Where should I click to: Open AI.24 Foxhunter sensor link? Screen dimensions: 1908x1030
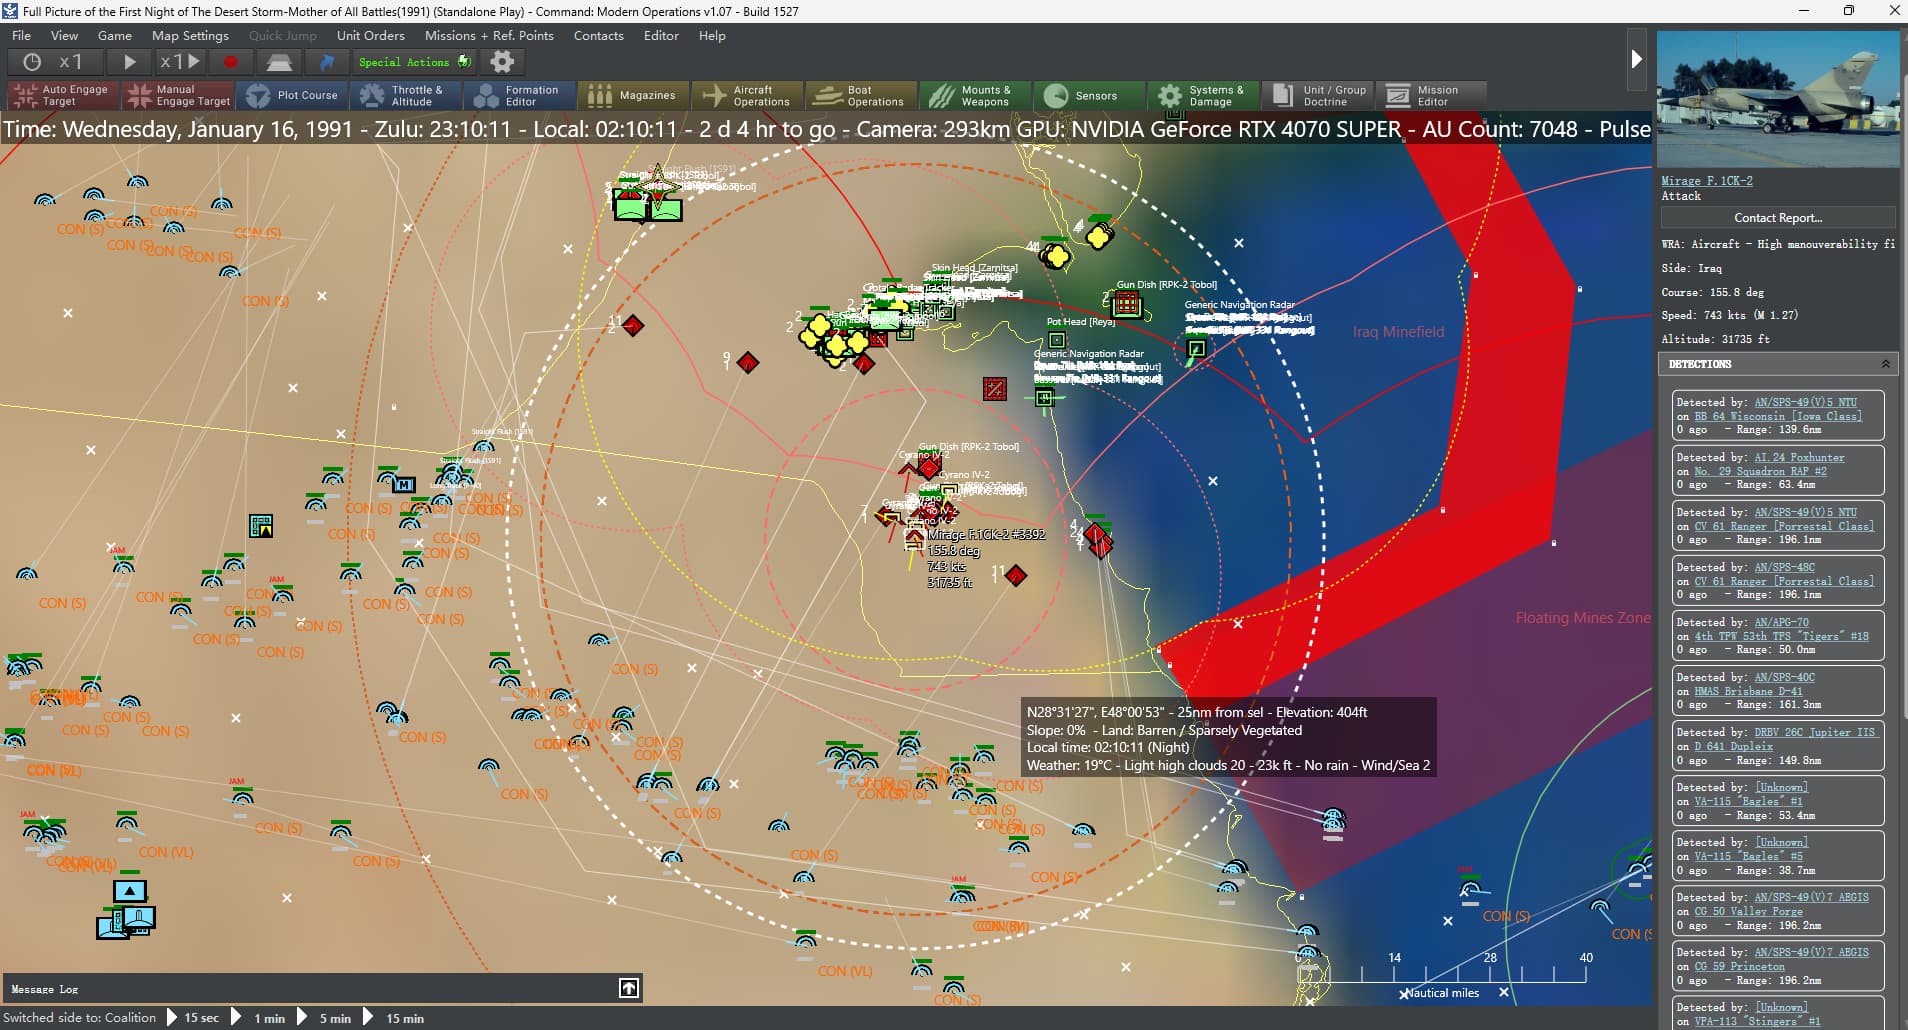(x=1800, y=457)
